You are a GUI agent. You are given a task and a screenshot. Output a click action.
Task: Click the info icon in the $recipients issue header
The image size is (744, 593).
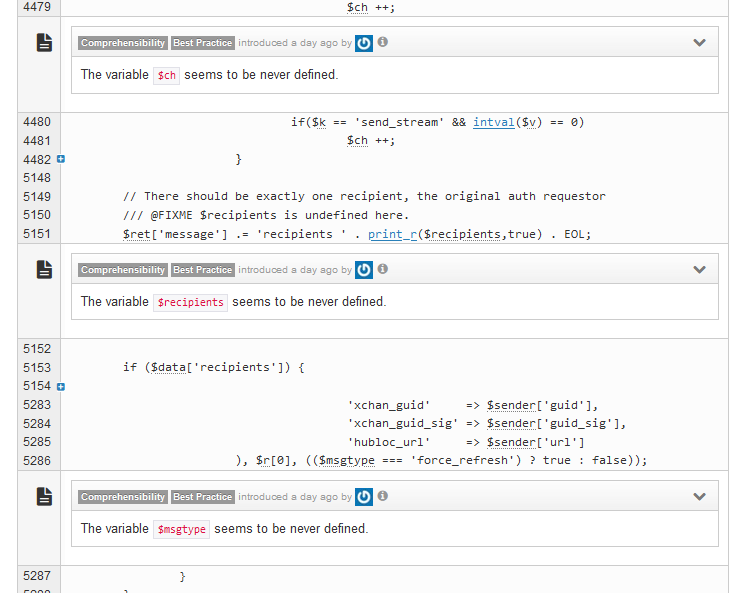tap(383, 270)
